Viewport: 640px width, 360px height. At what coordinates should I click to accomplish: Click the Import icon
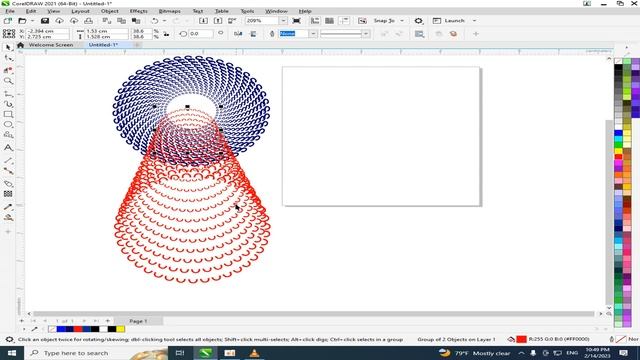coord(203,21)
